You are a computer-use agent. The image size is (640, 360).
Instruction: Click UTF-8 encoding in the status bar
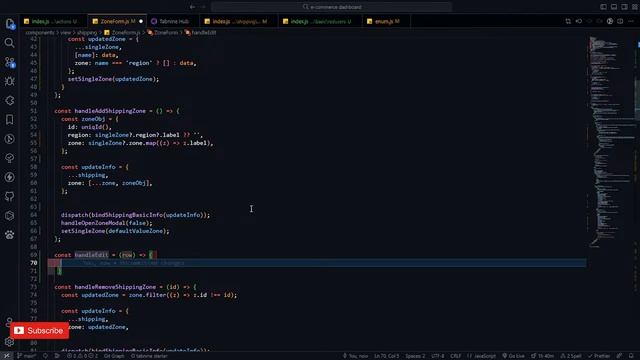coord(438,356)
